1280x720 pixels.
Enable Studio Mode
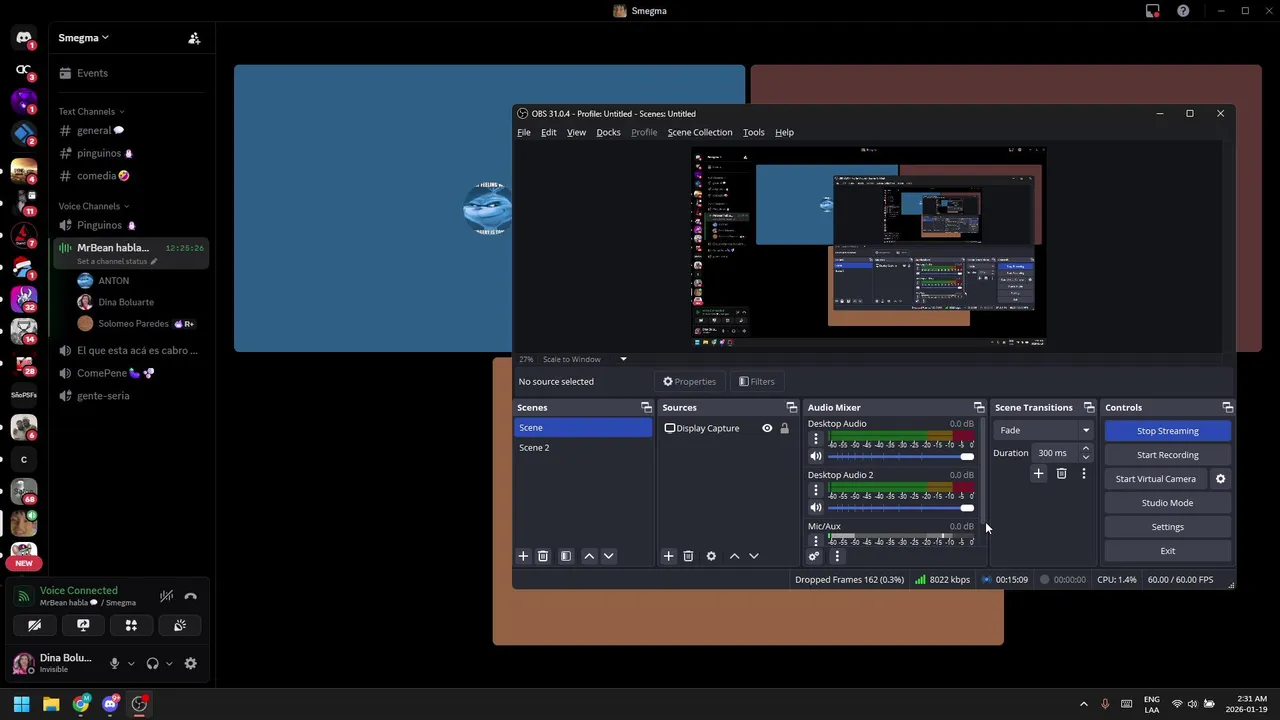point(1167,503)
